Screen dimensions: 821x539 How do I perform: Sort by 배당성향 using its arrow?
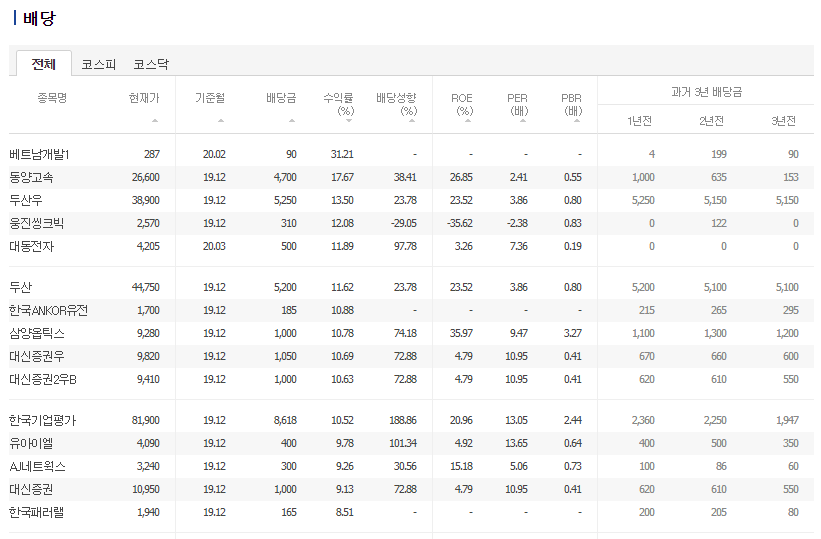pyautogui.click(x=412, y=121)
